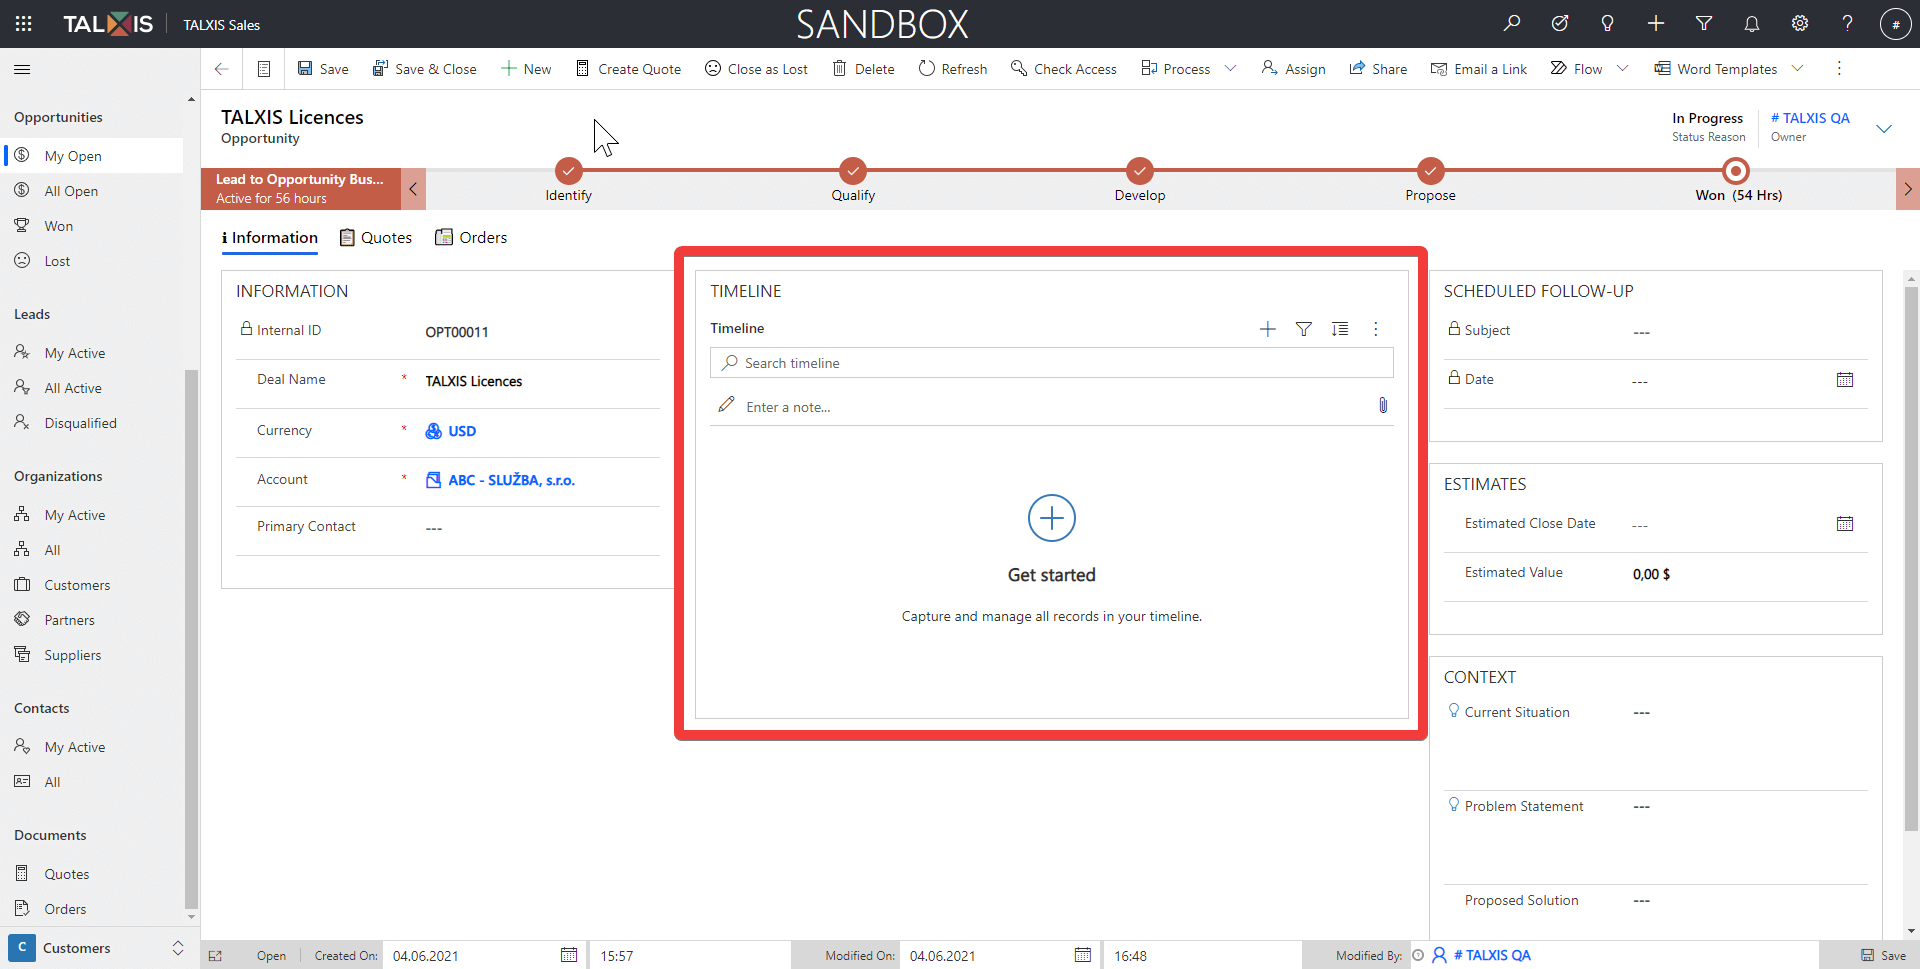Open the notifications bell
Screen dimensions: 1920x969
(1752, 23)
